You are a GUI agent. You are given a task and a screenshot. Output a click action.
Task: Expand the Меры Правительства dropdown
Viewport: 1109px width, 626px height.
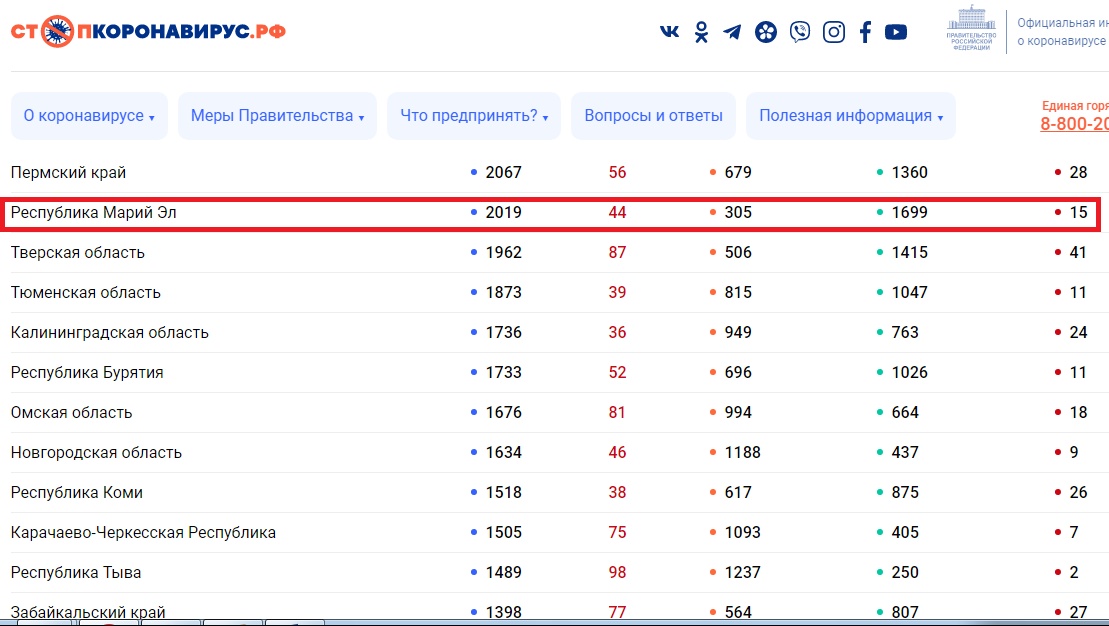pyautogui.click(x=277, y=116)
